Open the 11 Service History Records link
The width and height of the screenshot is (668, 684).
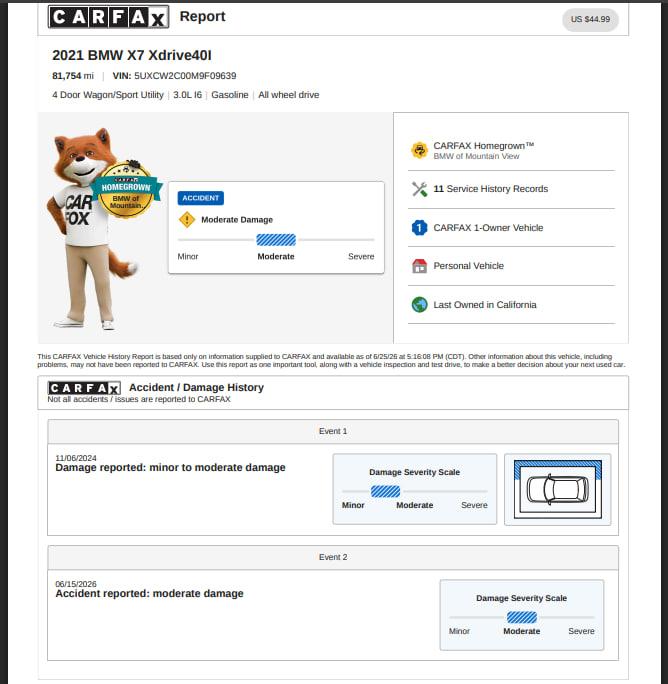pyautogui.click(x=490, y=189)
